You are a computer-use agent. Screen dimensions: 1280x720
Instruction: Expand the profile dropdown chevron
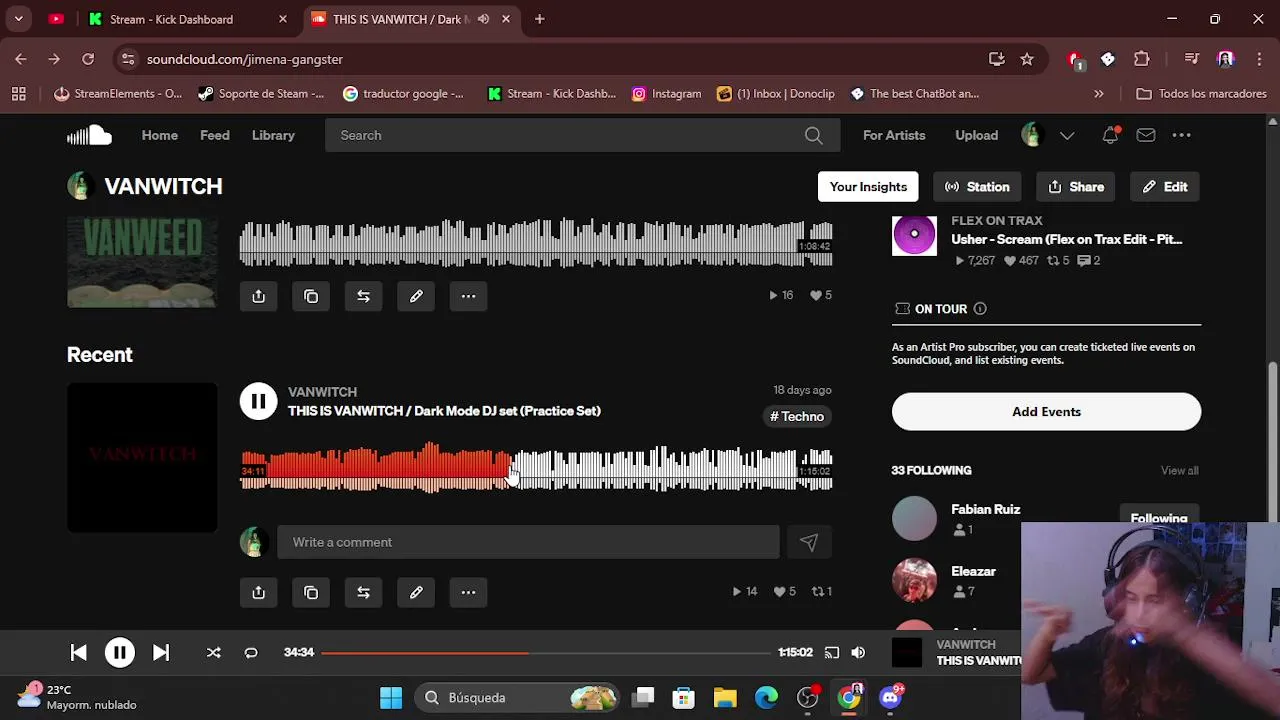click(x=1067, y=135)
